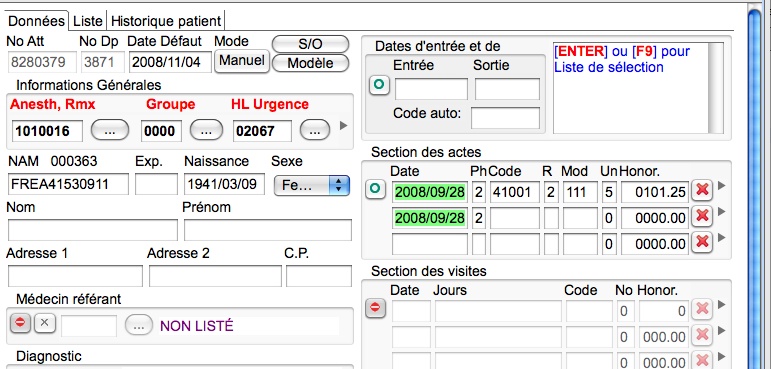Expand details of third act row
Screen dimensions: 771x369
(721, 237)
